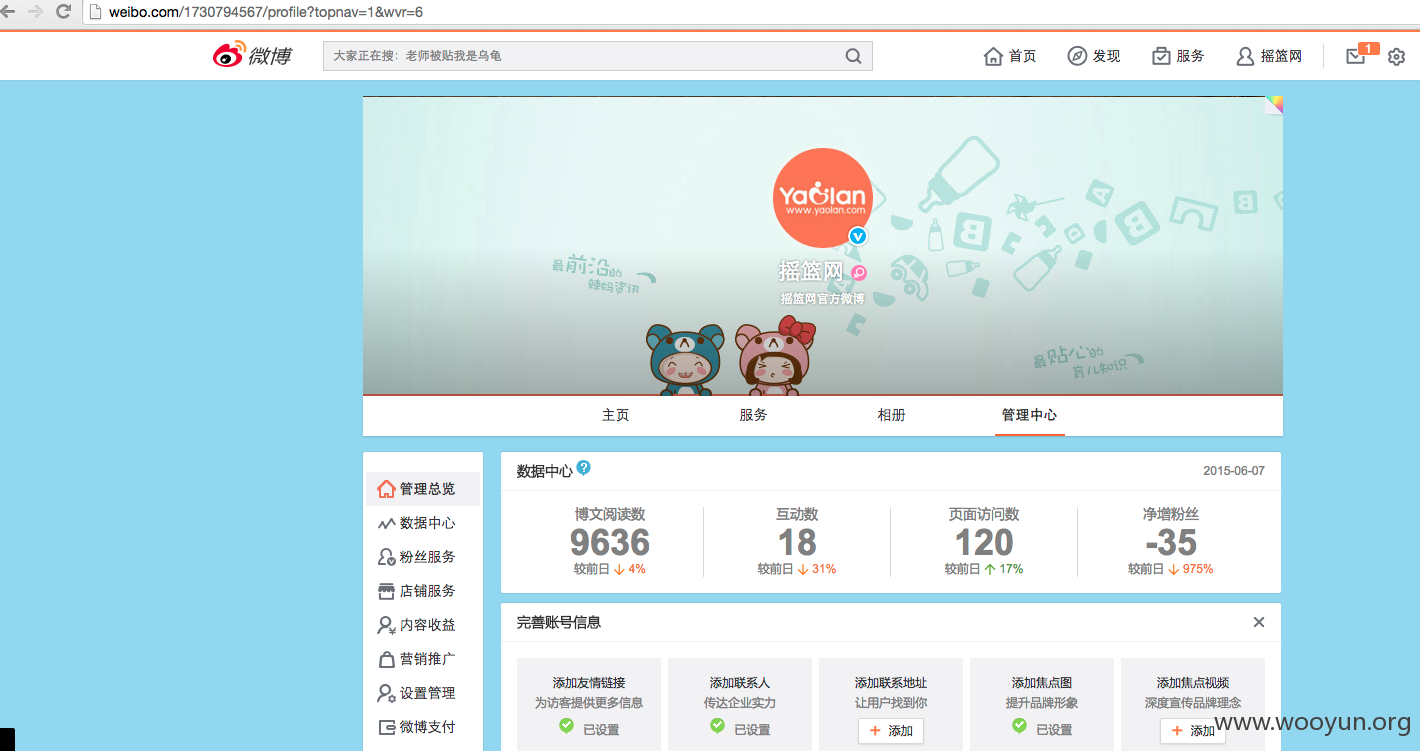Click the browser forward arrow
Screen dimensions: 1420x751
35,12
